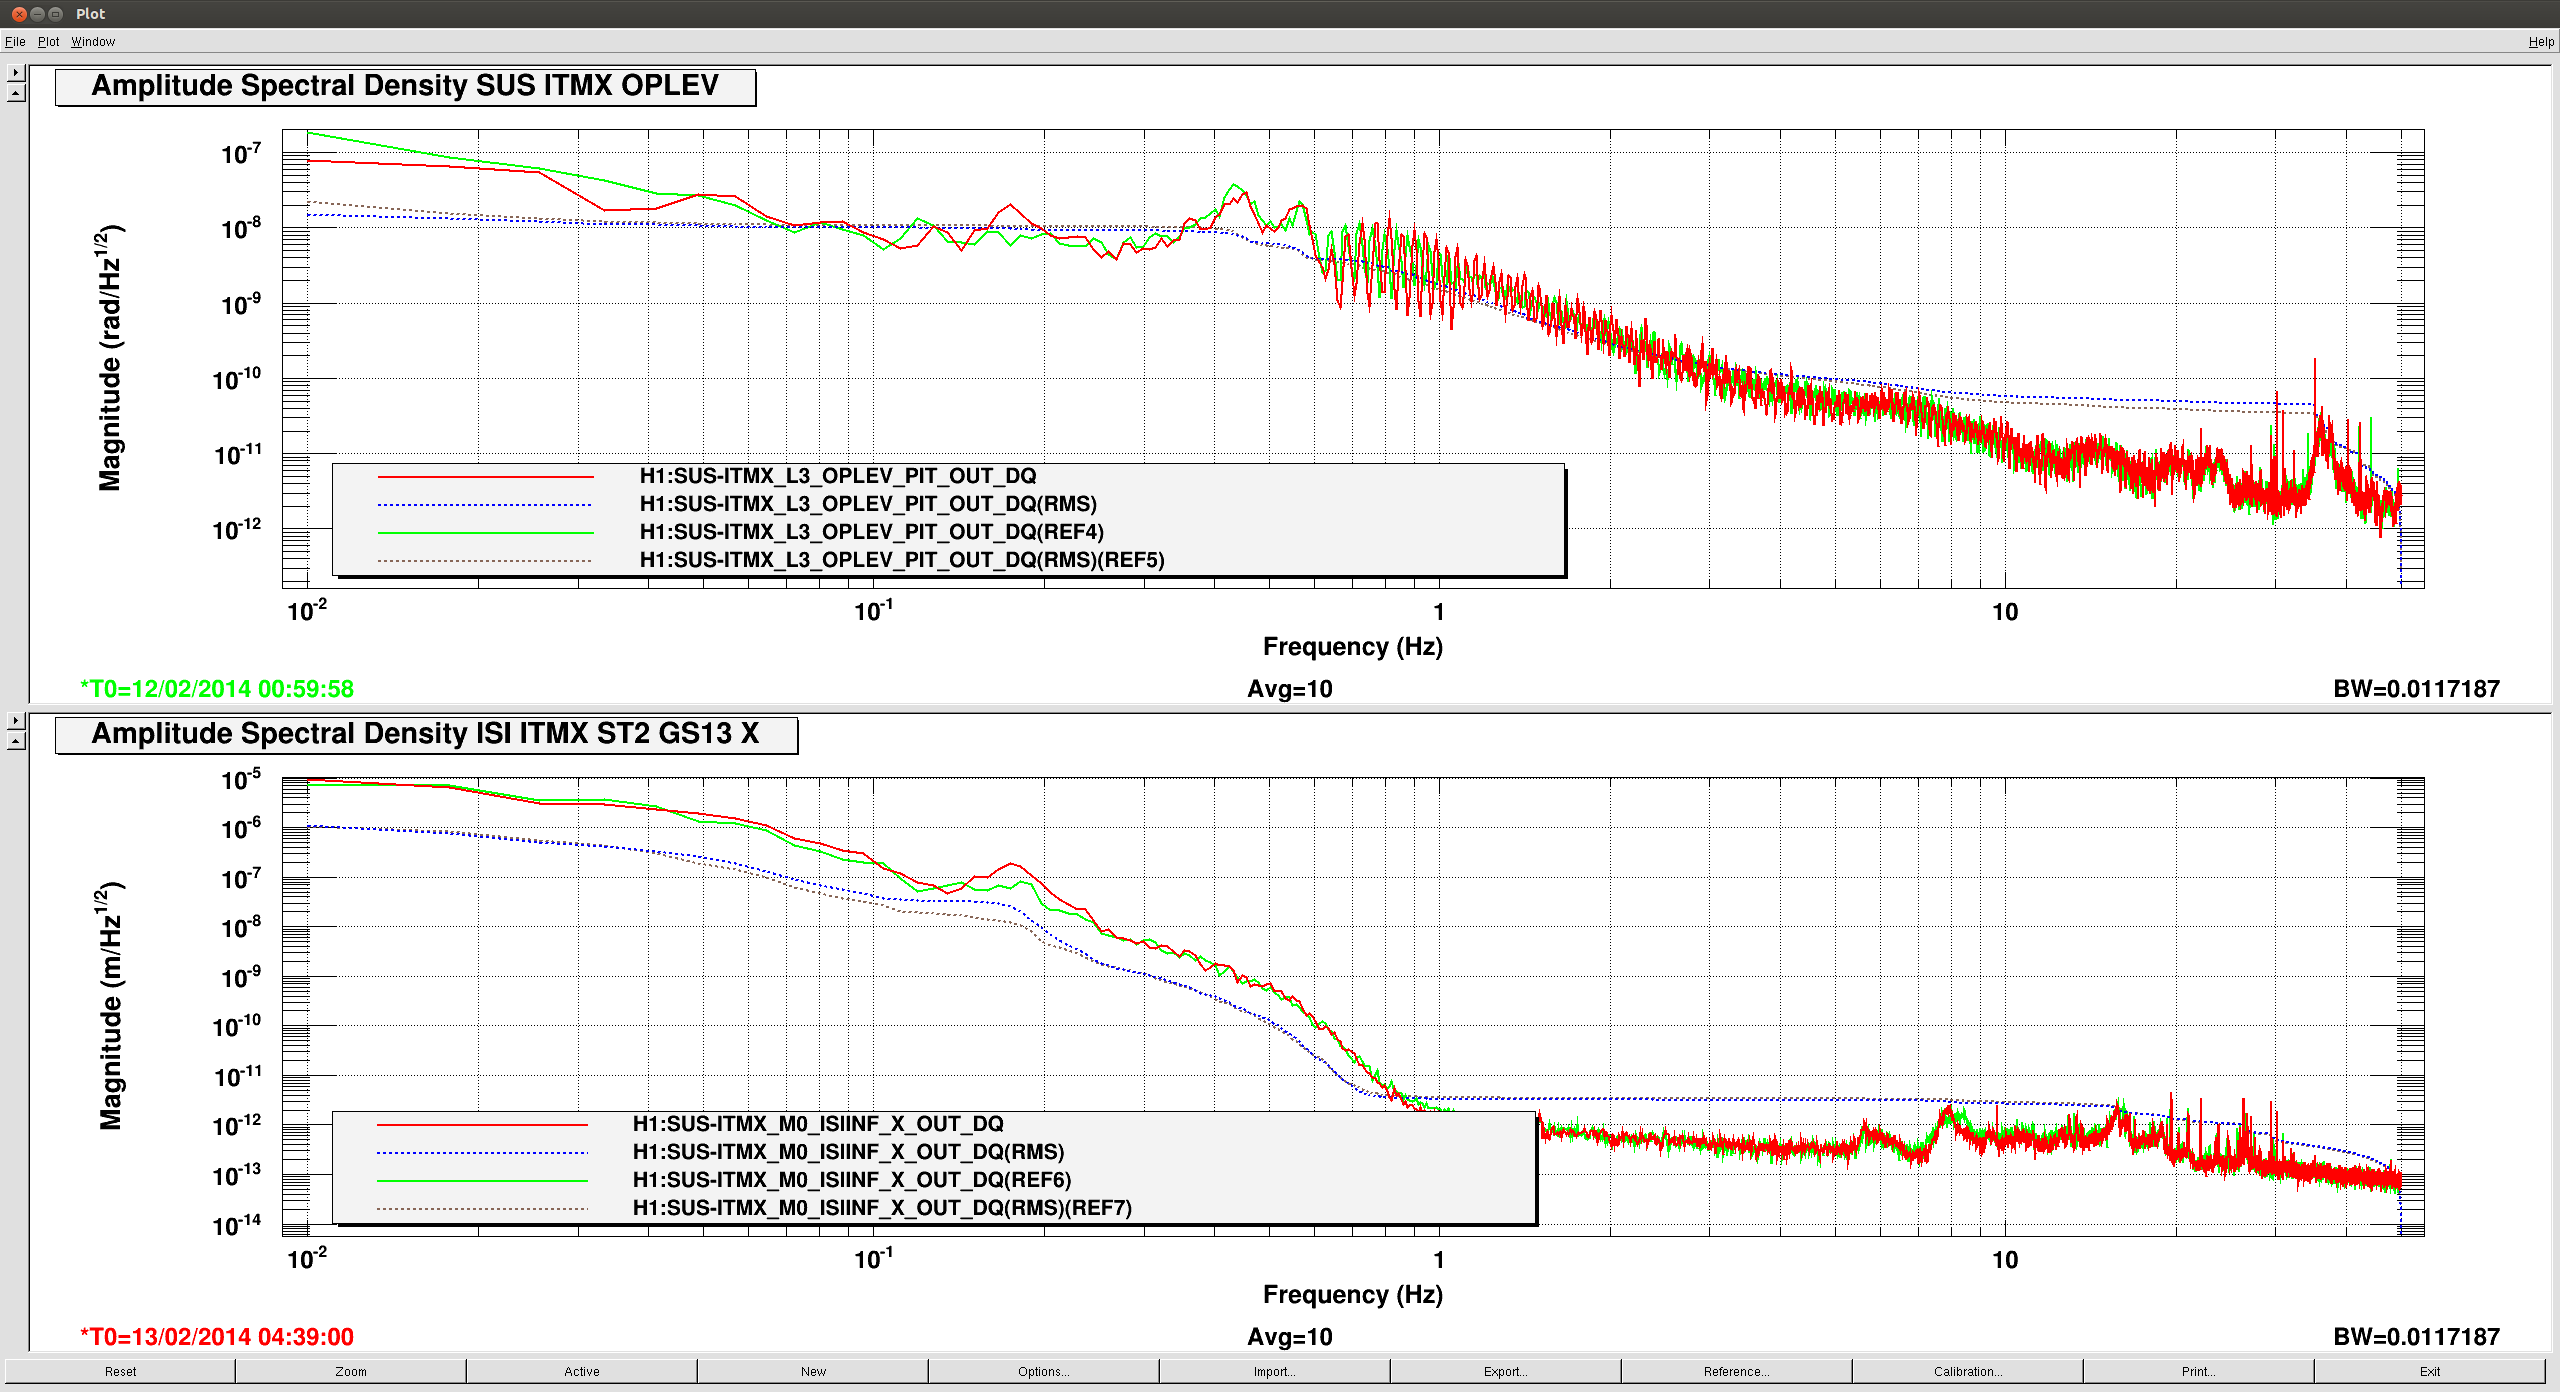Open the Calibration... dialog
The height and width of the screenshot is (1392, 2560).
(x=1968, y=1371)
